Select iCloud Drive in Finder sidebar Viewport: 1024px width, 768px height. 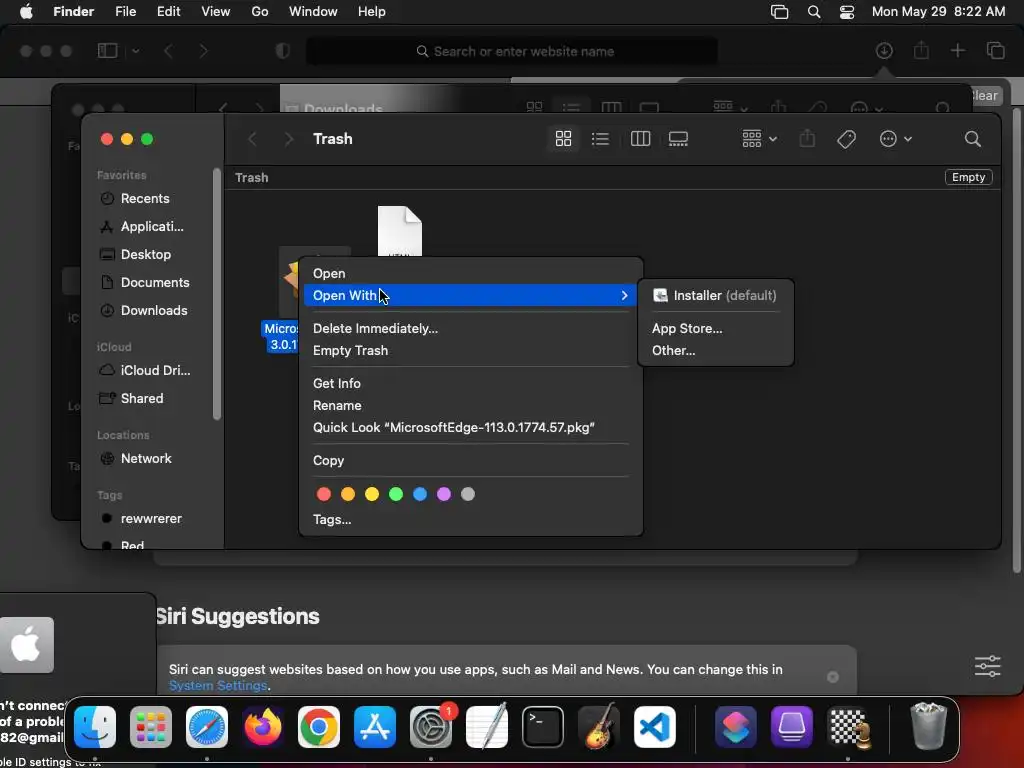click(x=144, y=370)
